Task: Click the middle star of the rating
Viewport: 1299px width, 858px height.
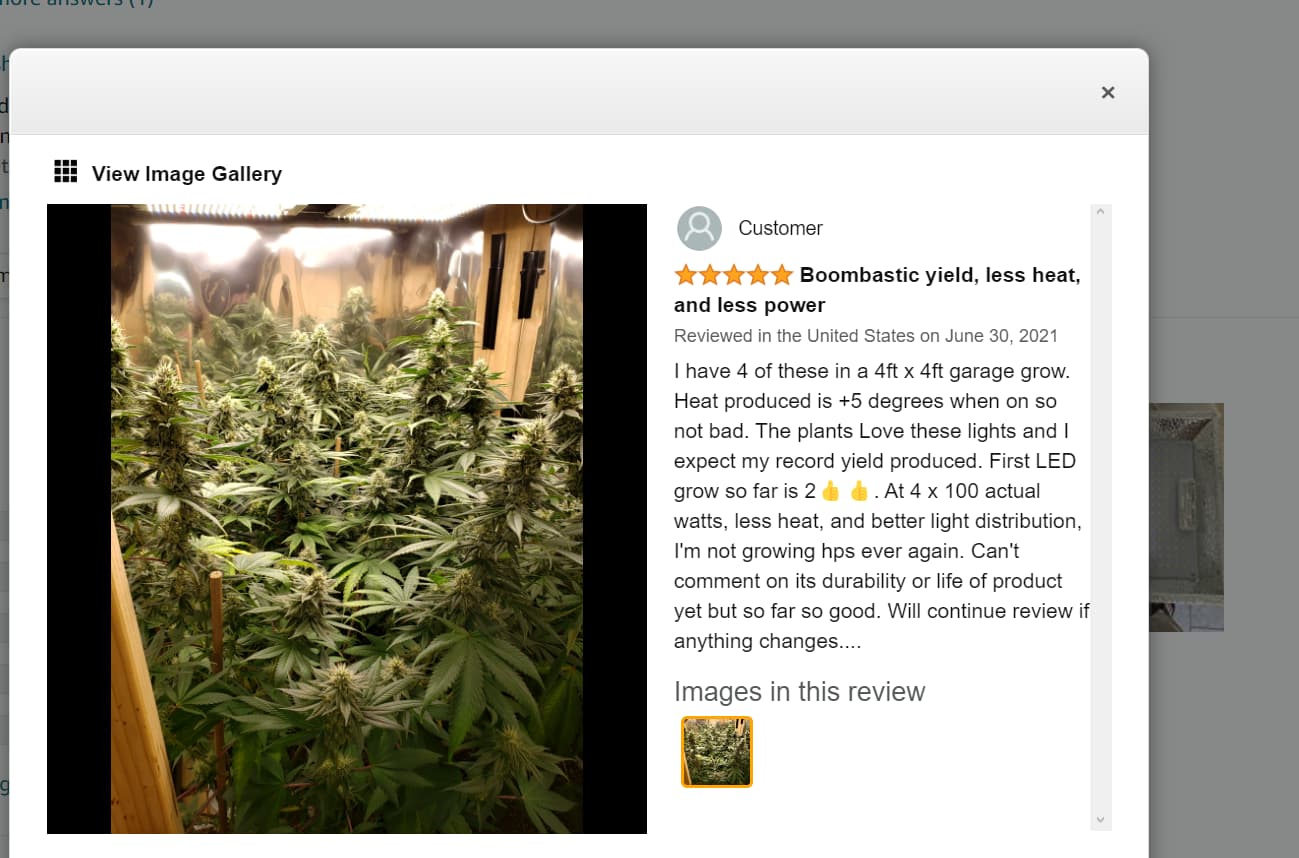Action: (x=734, y=274)
